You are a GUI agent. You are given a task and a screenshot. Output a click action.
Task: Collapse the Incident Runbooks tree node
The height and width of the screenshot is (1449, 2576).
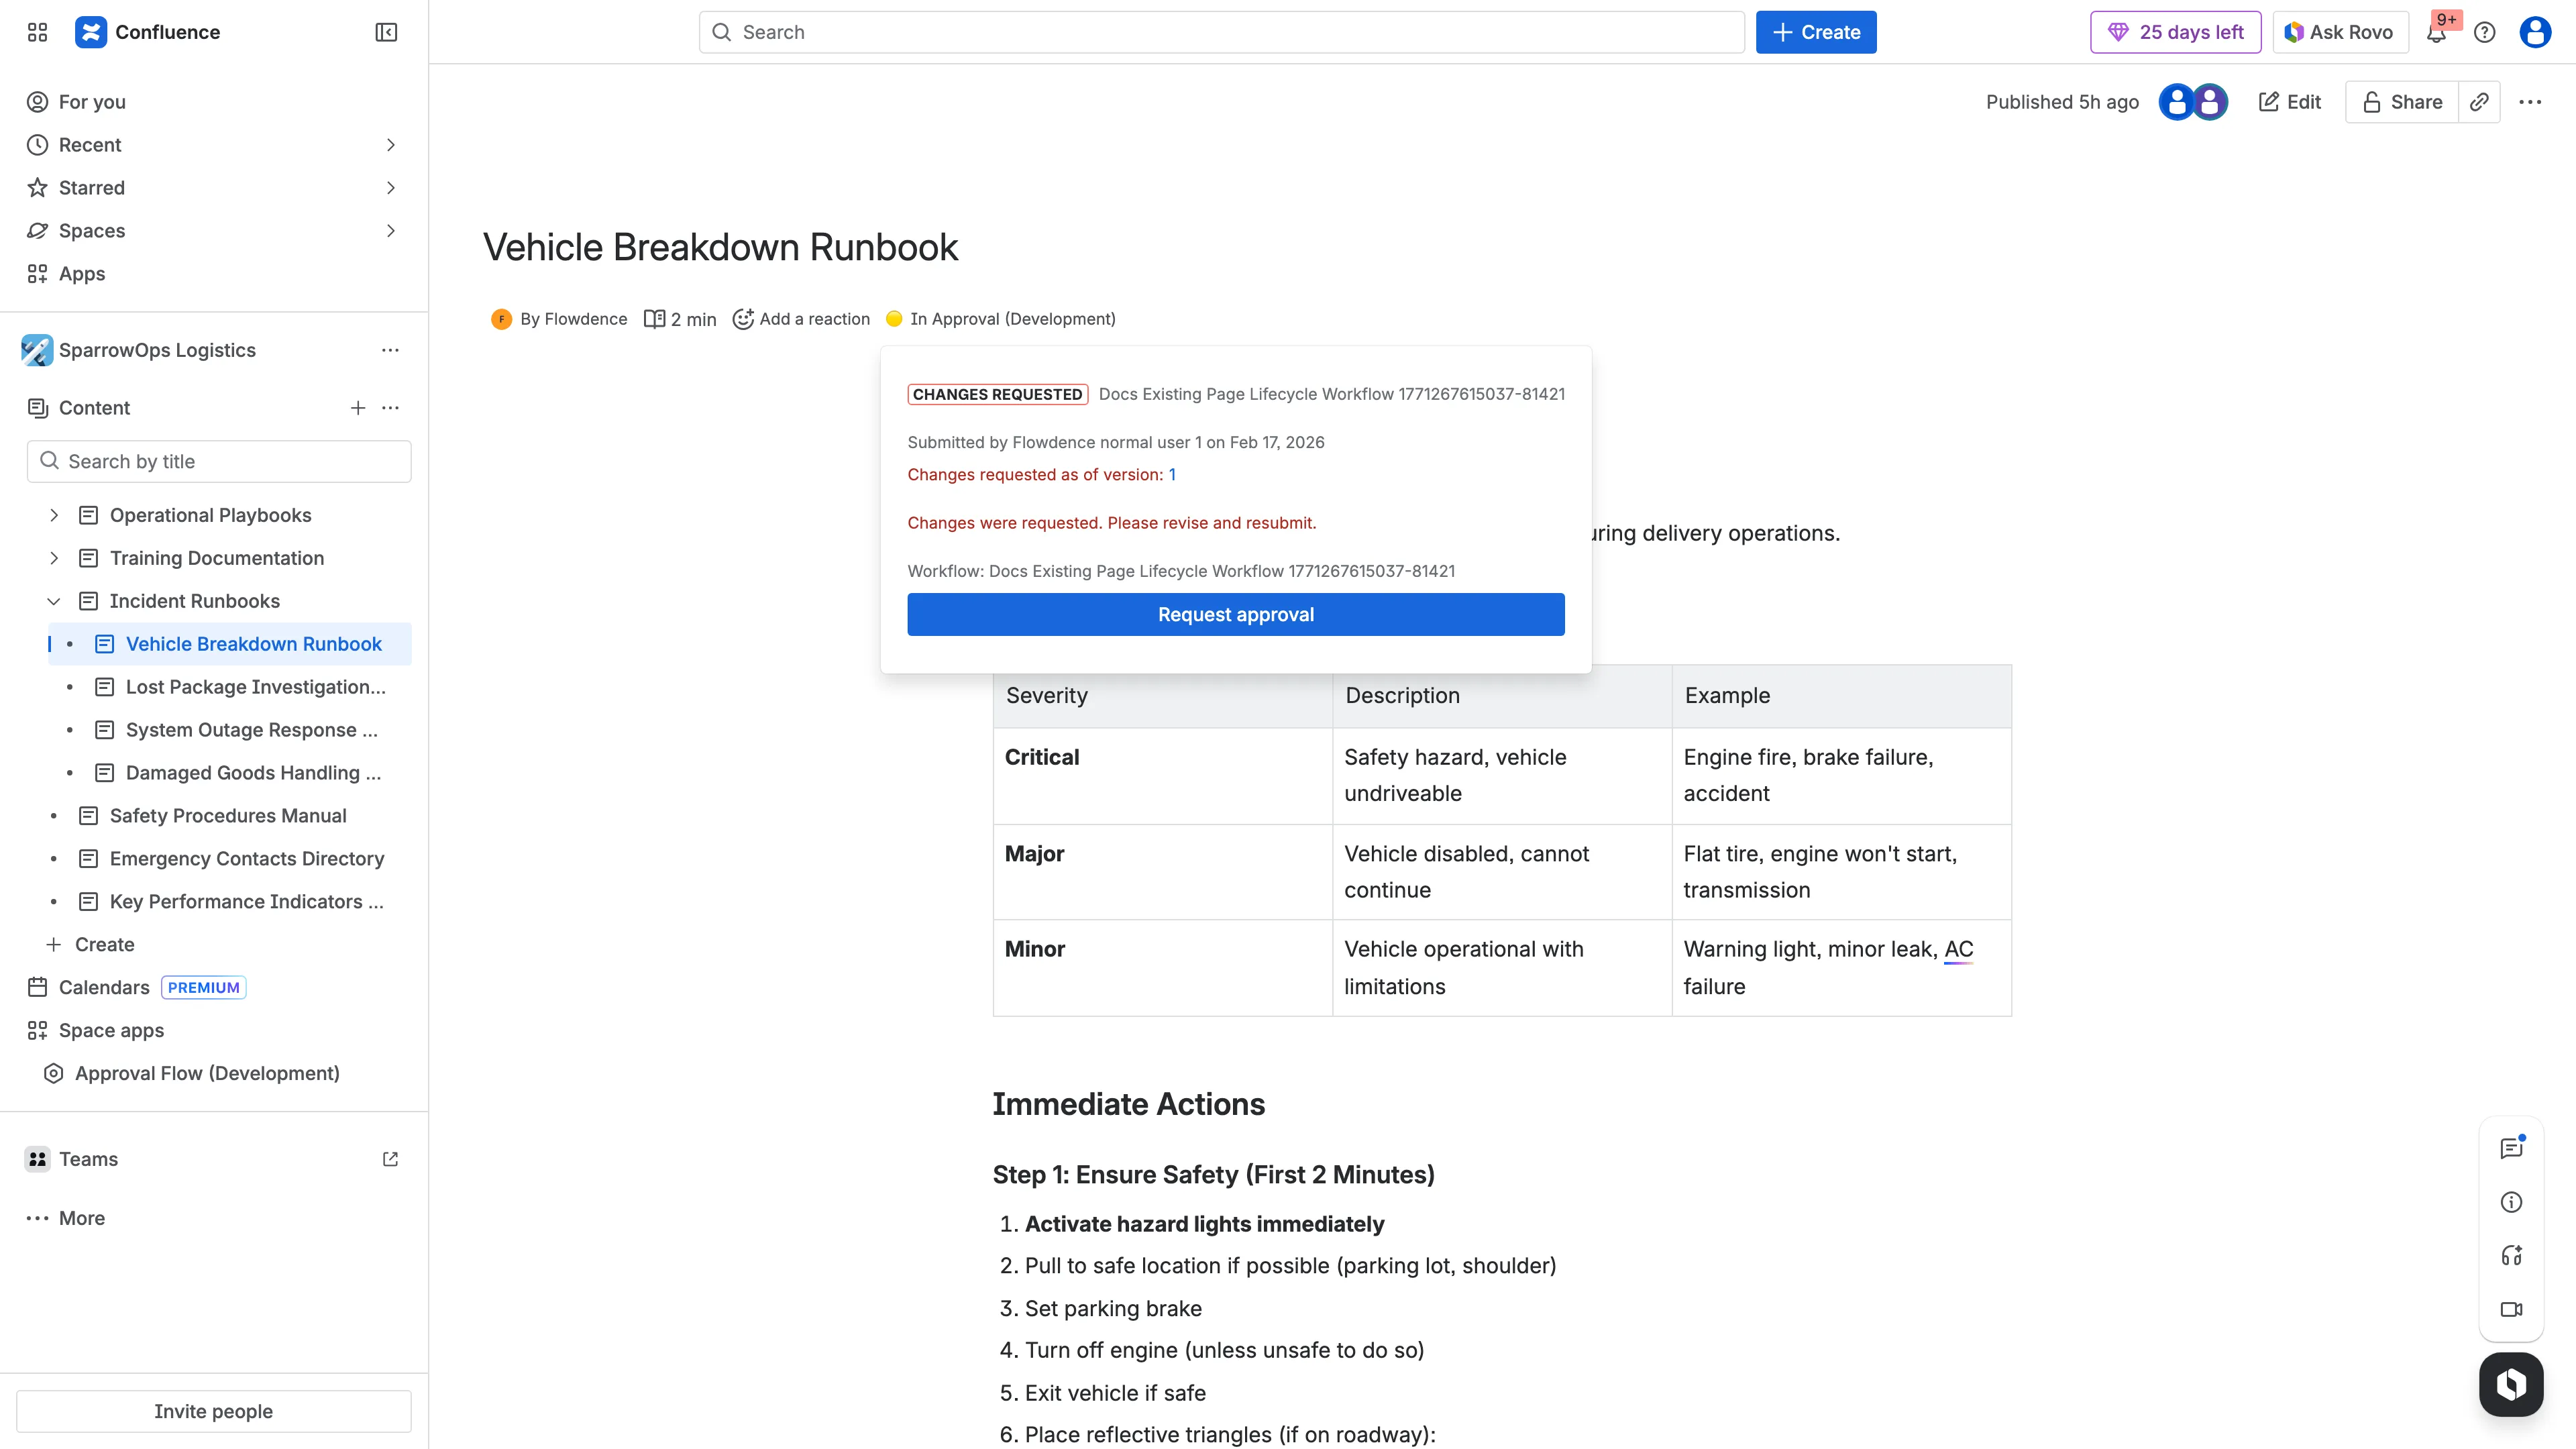coord(54,601)
